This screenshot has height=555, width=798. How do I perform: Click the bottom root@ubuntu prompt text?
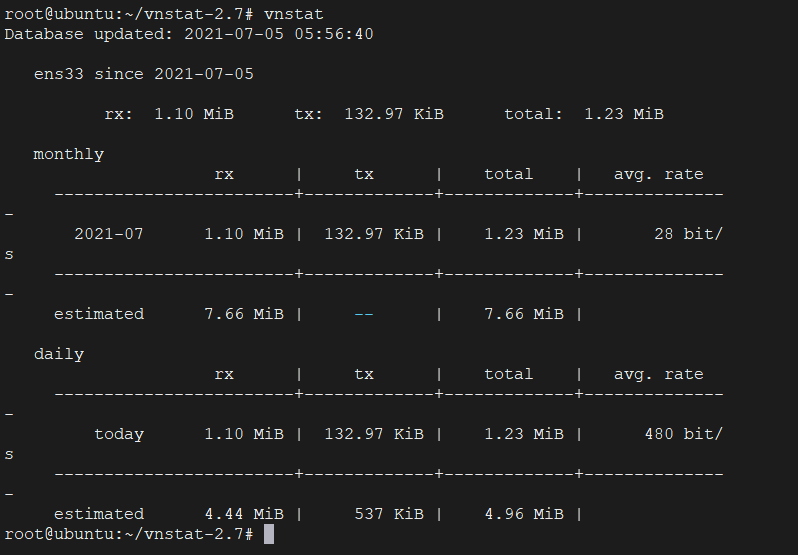128,534
